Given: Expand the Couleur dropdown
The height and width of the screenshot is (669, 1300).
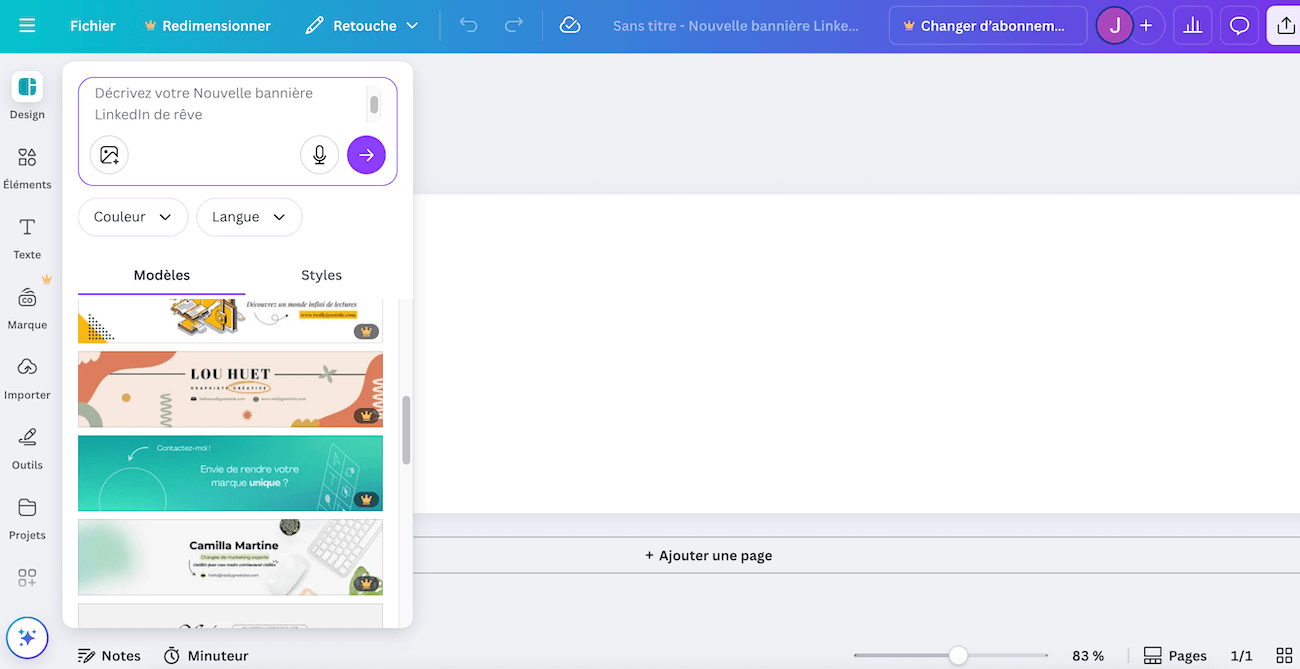Looking at the screenshot, I should tap(133, 217).
